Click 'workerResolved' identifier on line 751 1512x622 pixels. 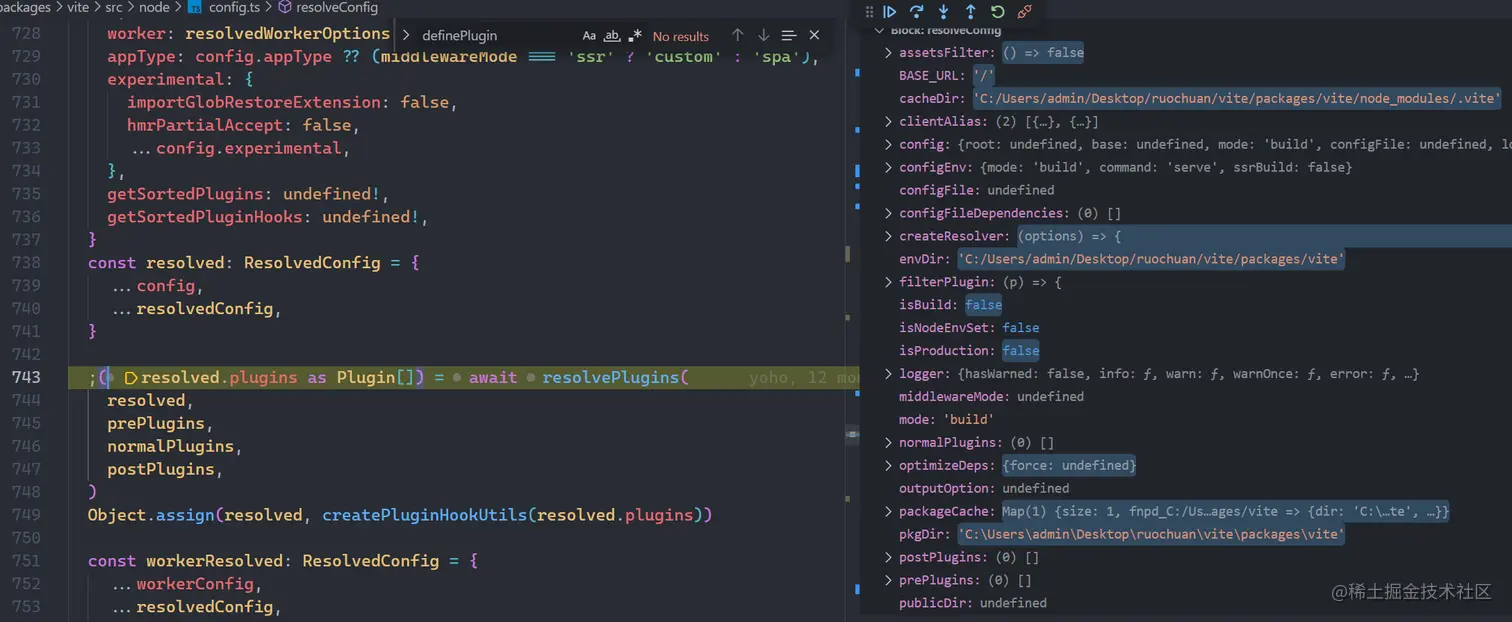click(x=215, y=561)
